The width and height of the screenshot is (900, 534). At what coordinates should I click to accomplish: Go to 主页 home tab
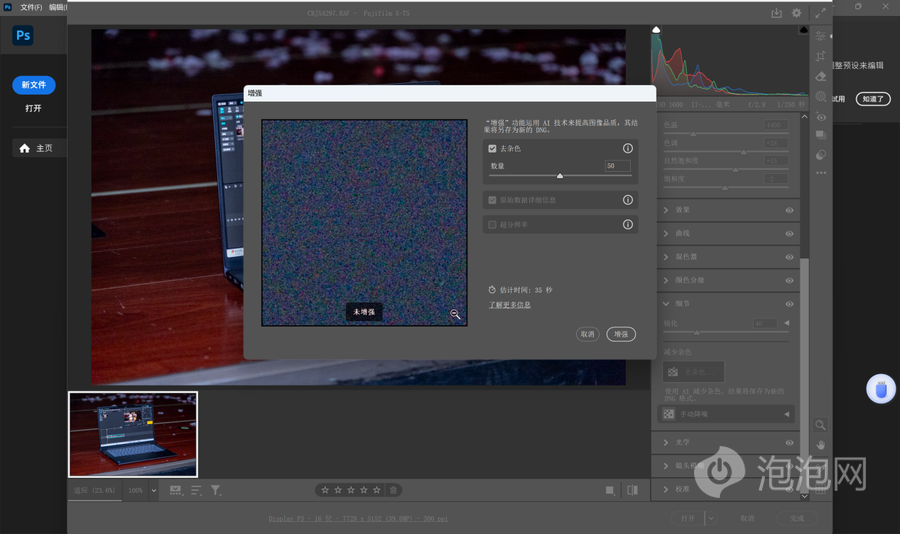(x=36, y=148)
